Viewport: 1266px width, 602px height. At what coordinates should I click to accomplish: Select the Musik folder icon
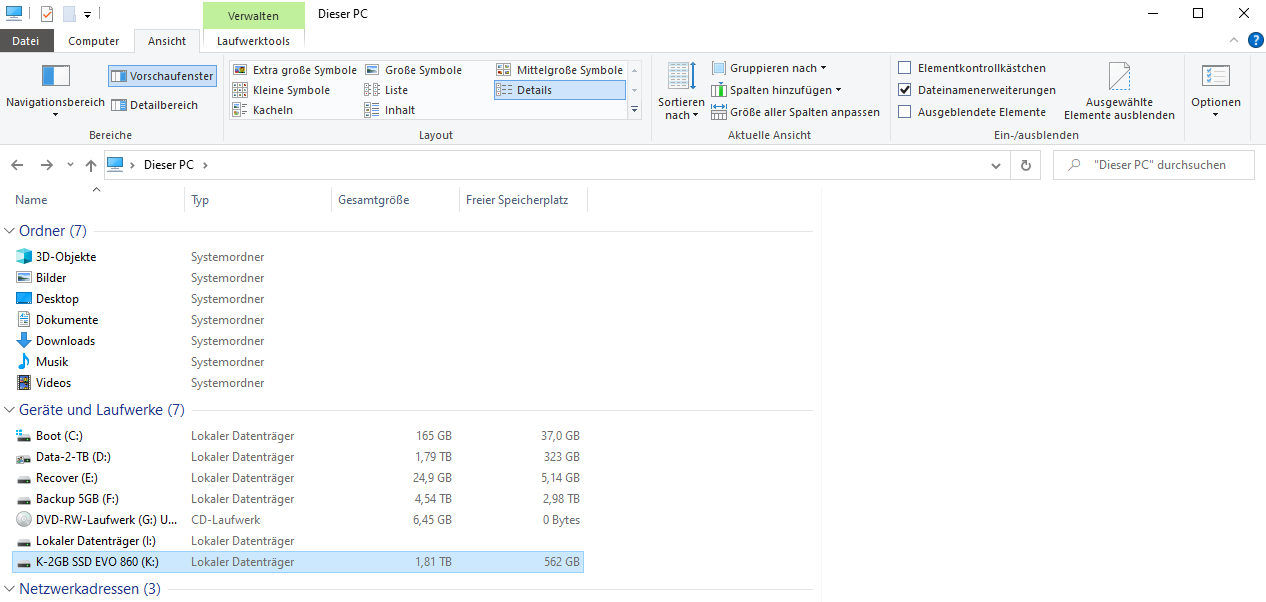click(24, 362)
